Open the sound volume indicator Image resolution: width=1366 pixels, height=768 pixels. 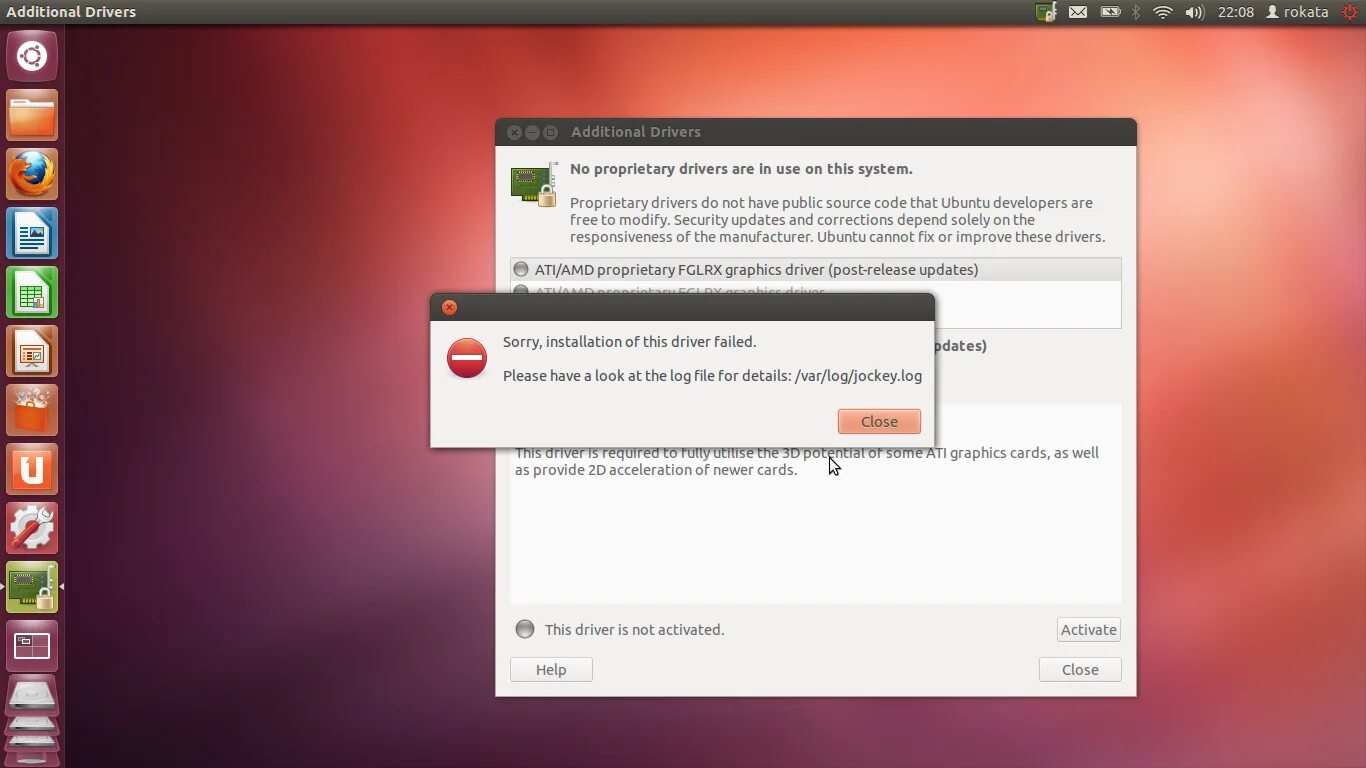[1194, 12]
